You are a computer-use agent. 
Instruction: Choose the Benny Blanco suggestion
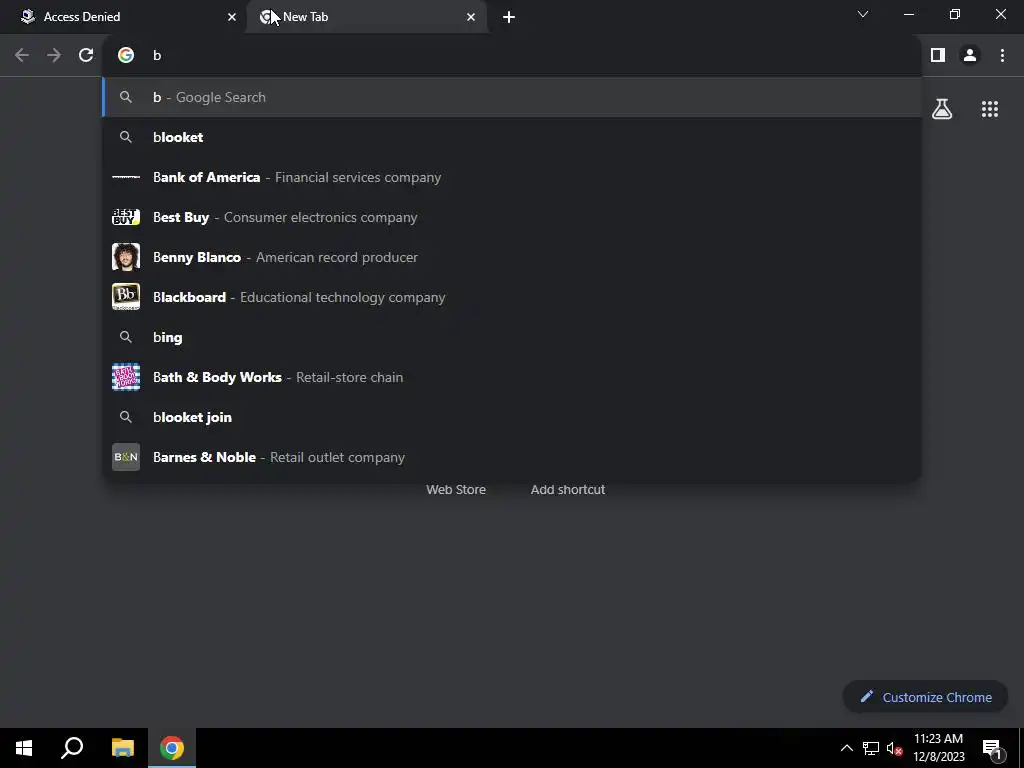512,257
